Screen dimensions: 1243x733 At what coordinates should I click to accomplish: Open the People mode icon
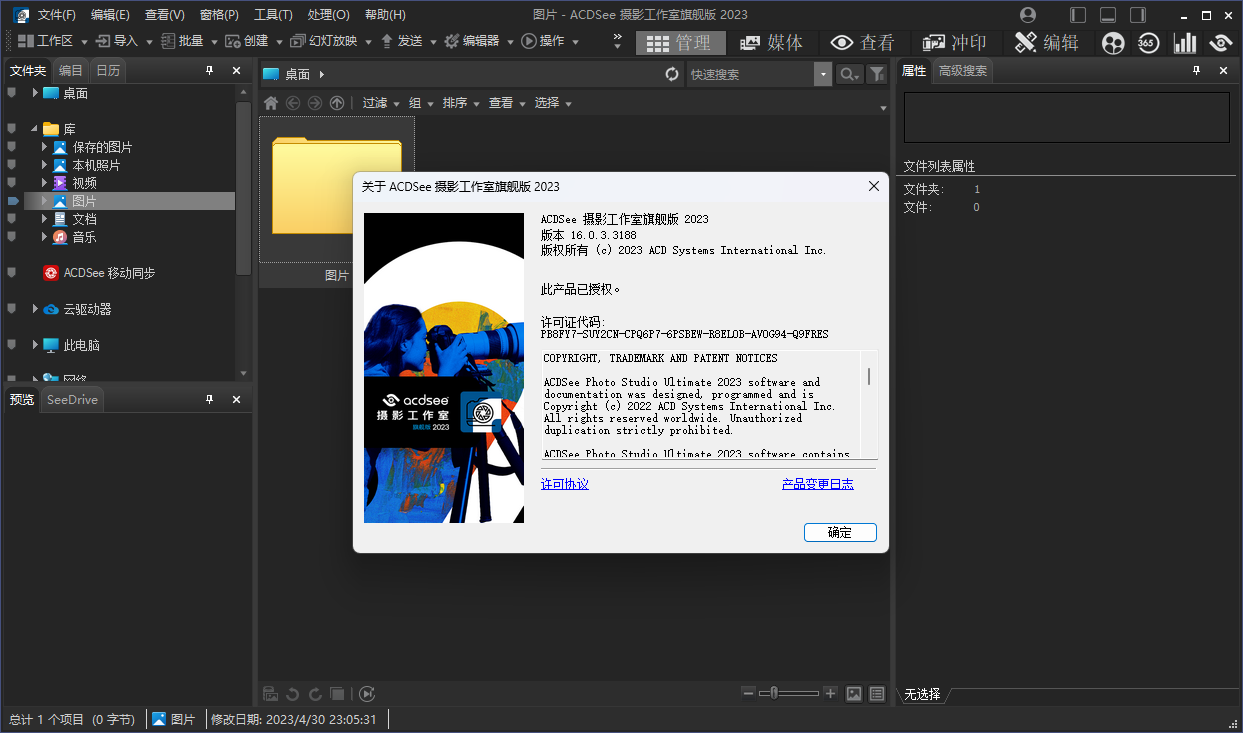(x=1113, y=42)
